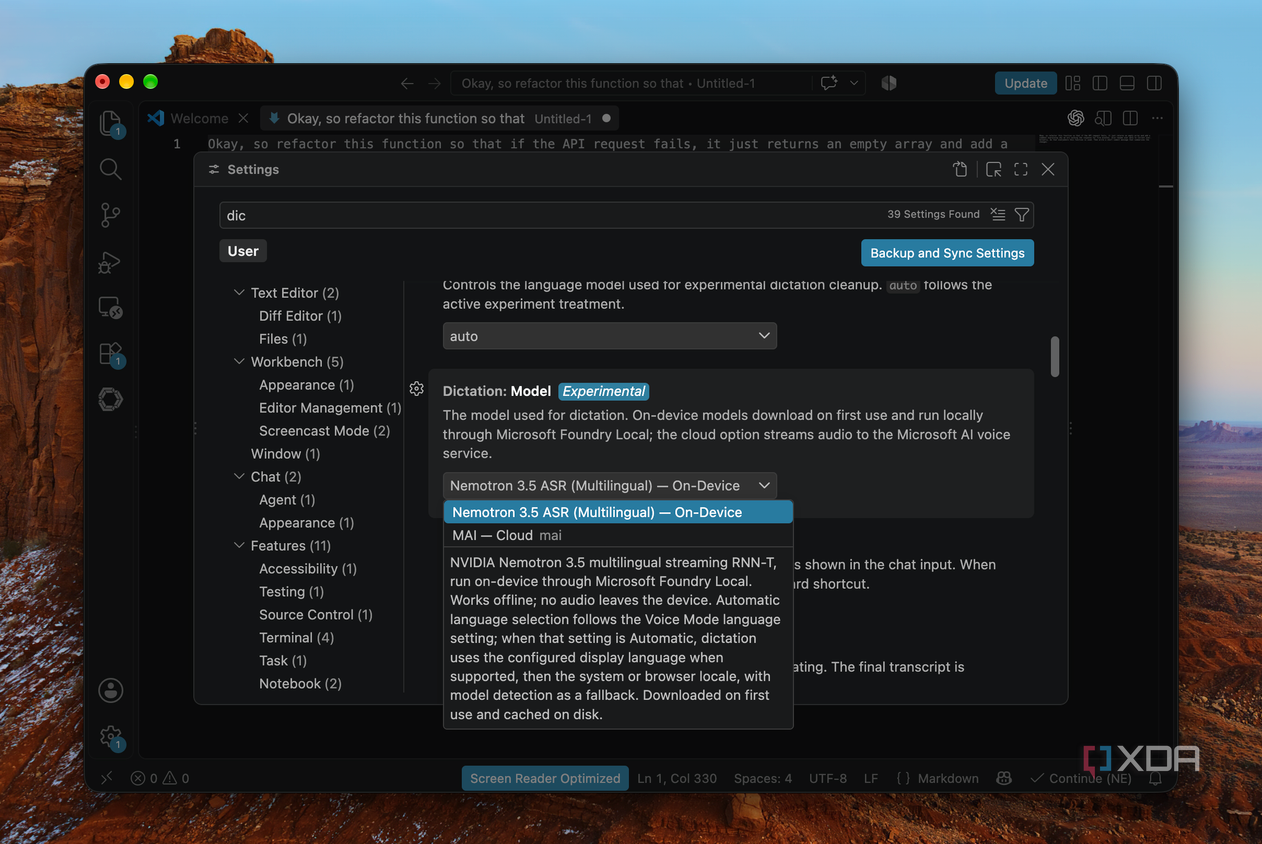Open the Manage gear in activity bar
Viewport: 1262px width, 844px height.
point(111,738)
